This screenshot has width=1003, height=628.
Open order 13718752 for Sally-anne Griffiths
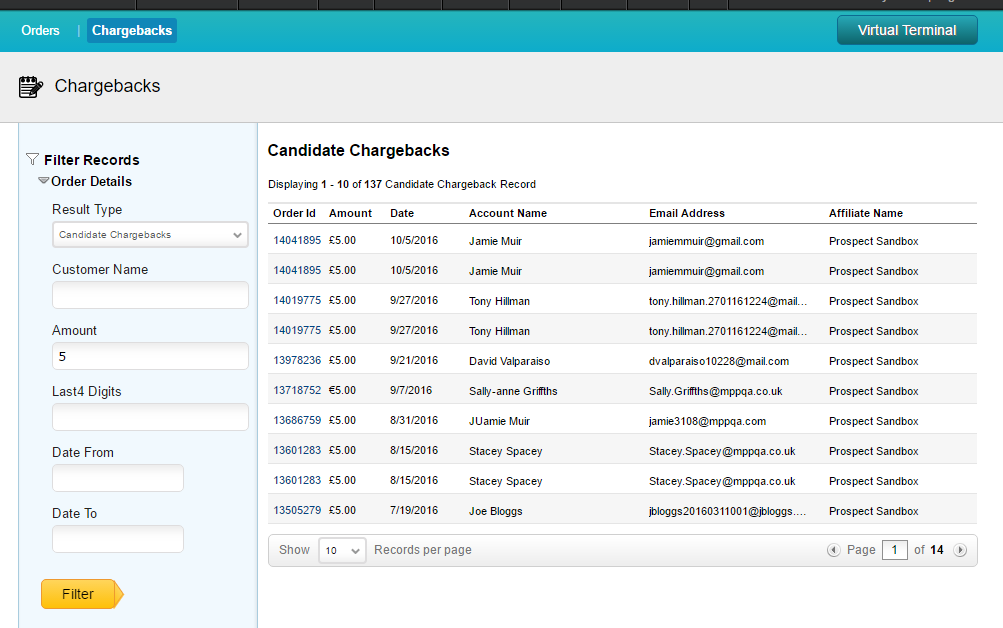click(x=297, y=391)
